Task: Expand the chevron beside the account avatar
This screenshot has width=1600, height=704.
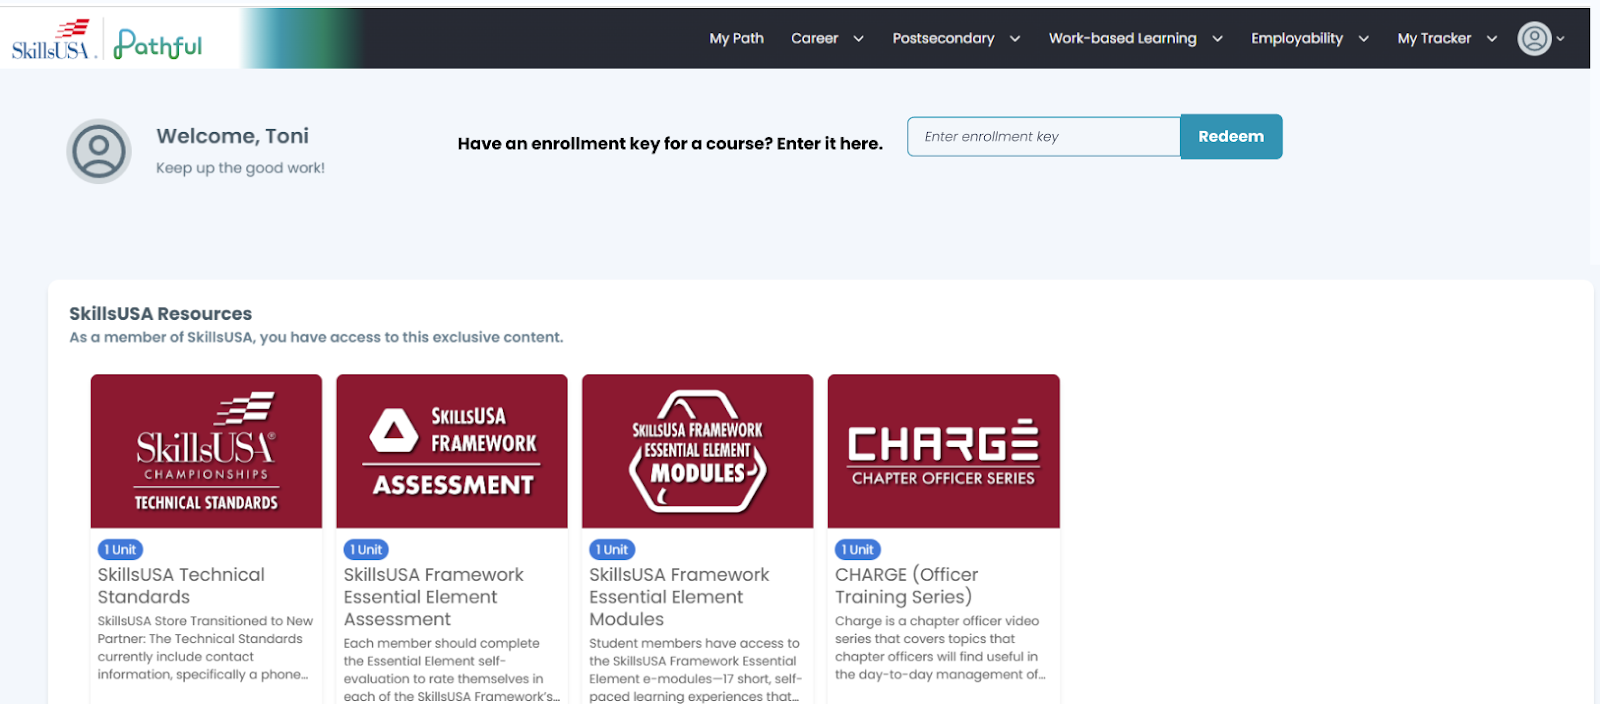Action: point(1560,39)
